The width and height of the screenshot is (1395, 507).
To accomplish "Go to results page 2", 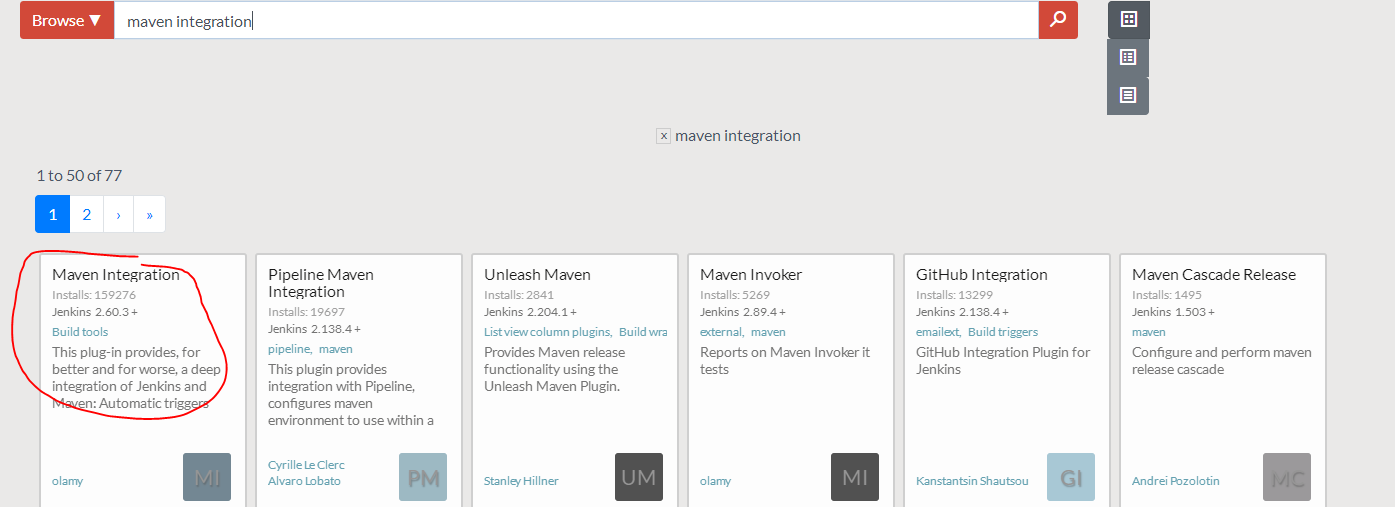I will click(87, 214).
